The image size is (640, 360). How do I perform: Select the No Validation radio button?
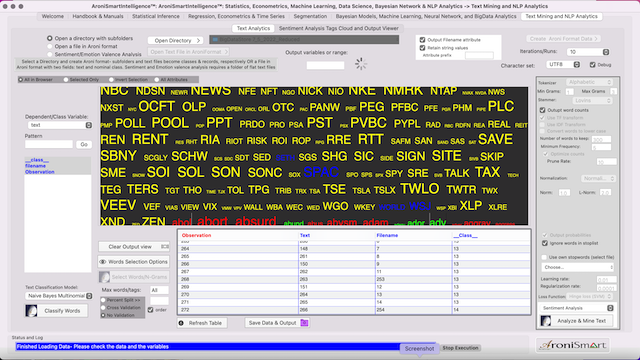click(x=103, y=315)
